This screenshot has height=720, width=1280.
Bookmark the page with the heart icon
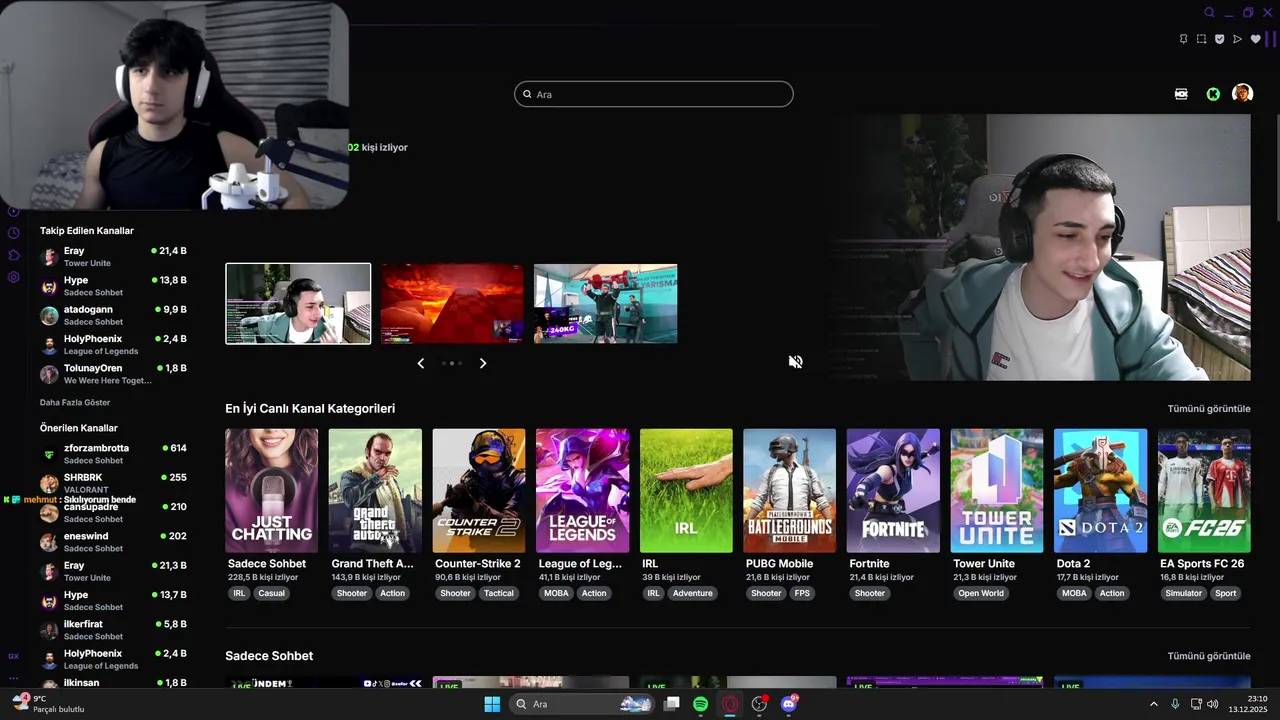1255,39
